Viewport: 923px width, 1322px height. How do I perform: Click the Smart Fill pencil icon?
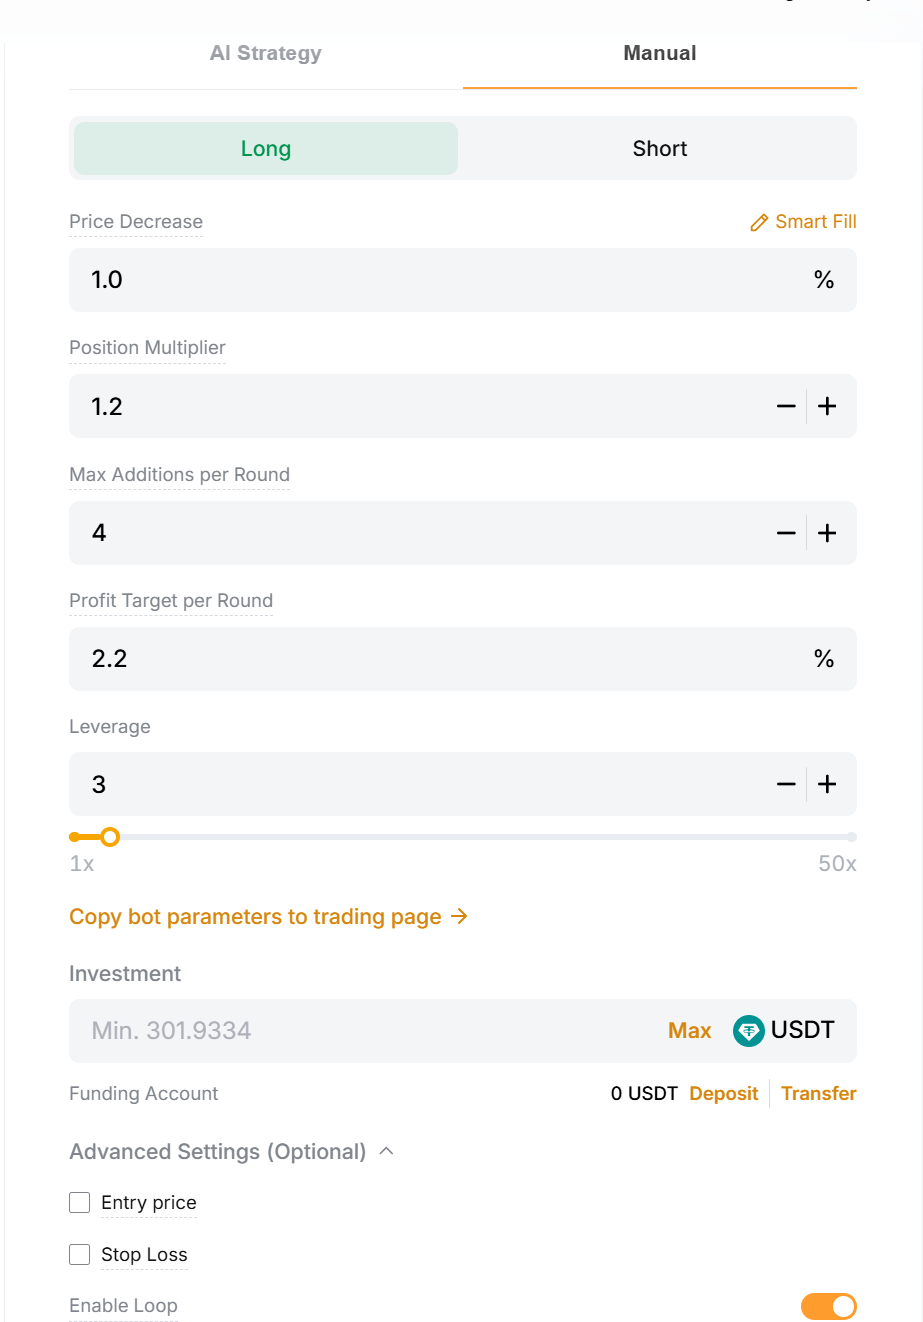tap(759, 222)
